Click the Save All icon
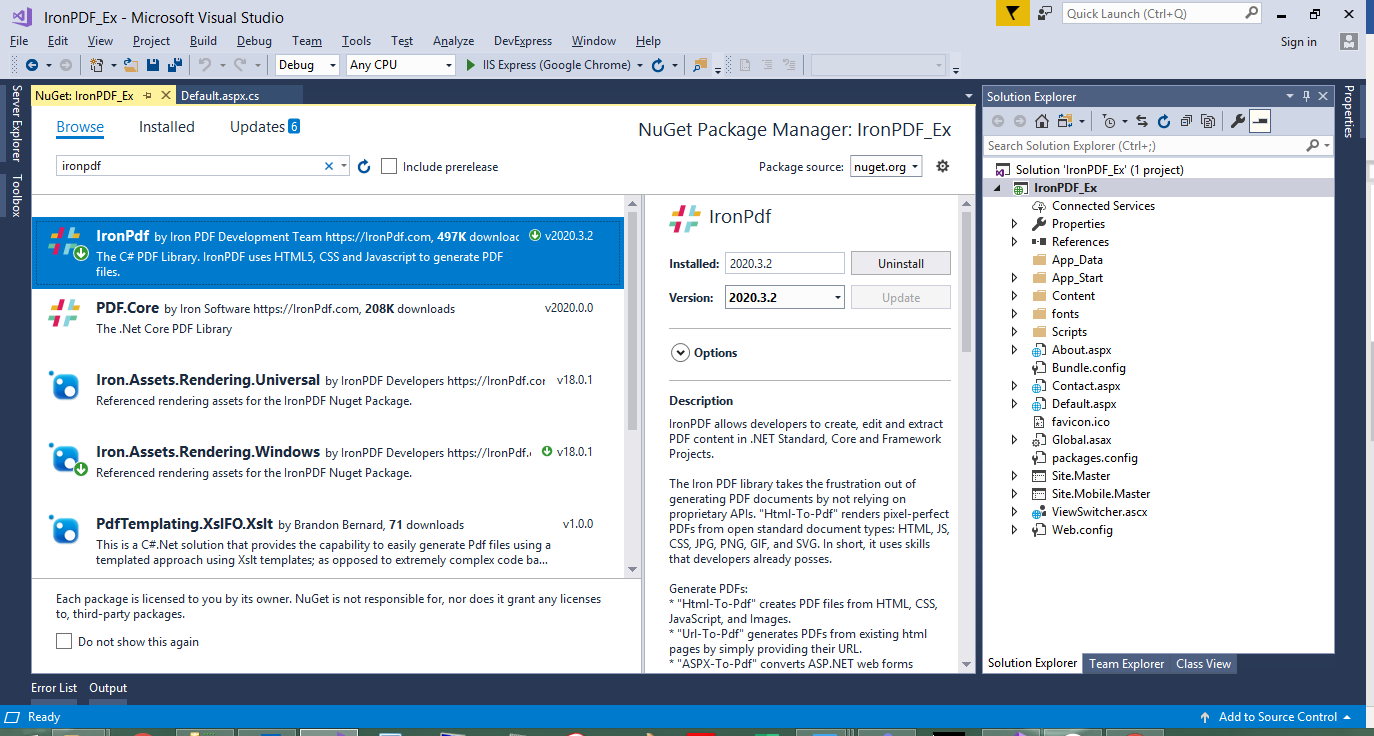The image size is (1374, 736). click(175, 65)
